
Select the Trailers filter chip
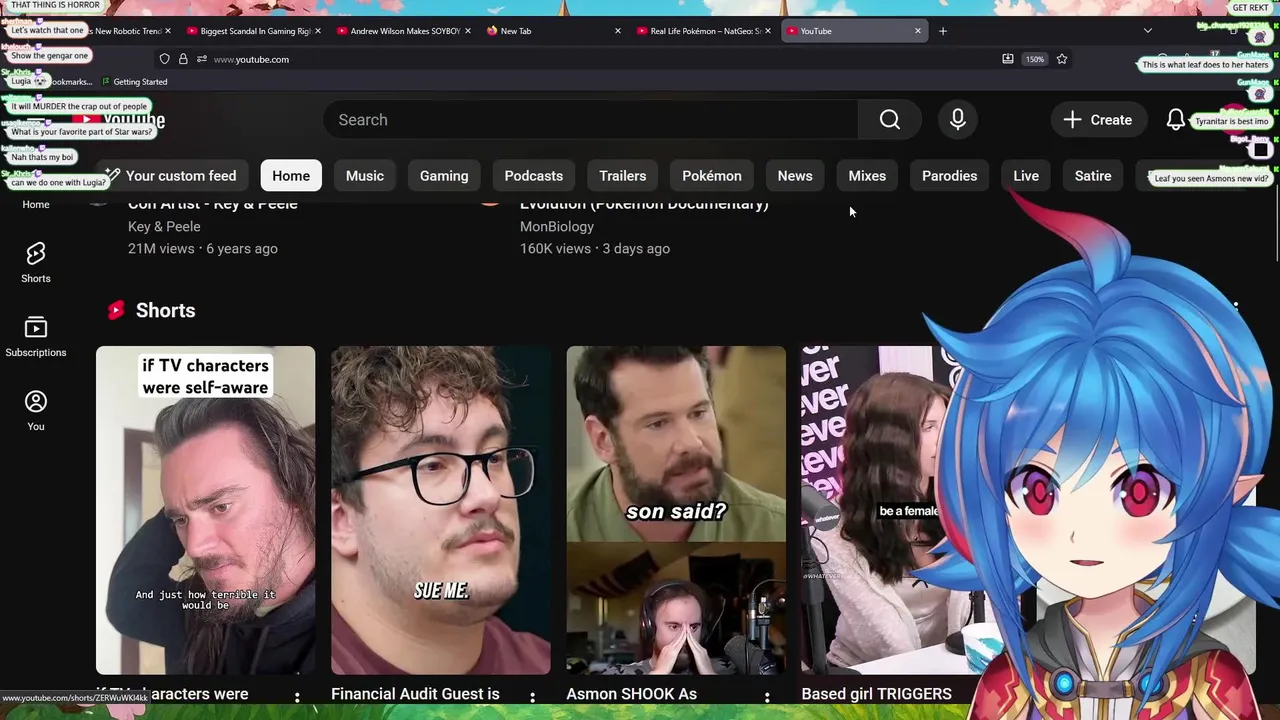623,176
